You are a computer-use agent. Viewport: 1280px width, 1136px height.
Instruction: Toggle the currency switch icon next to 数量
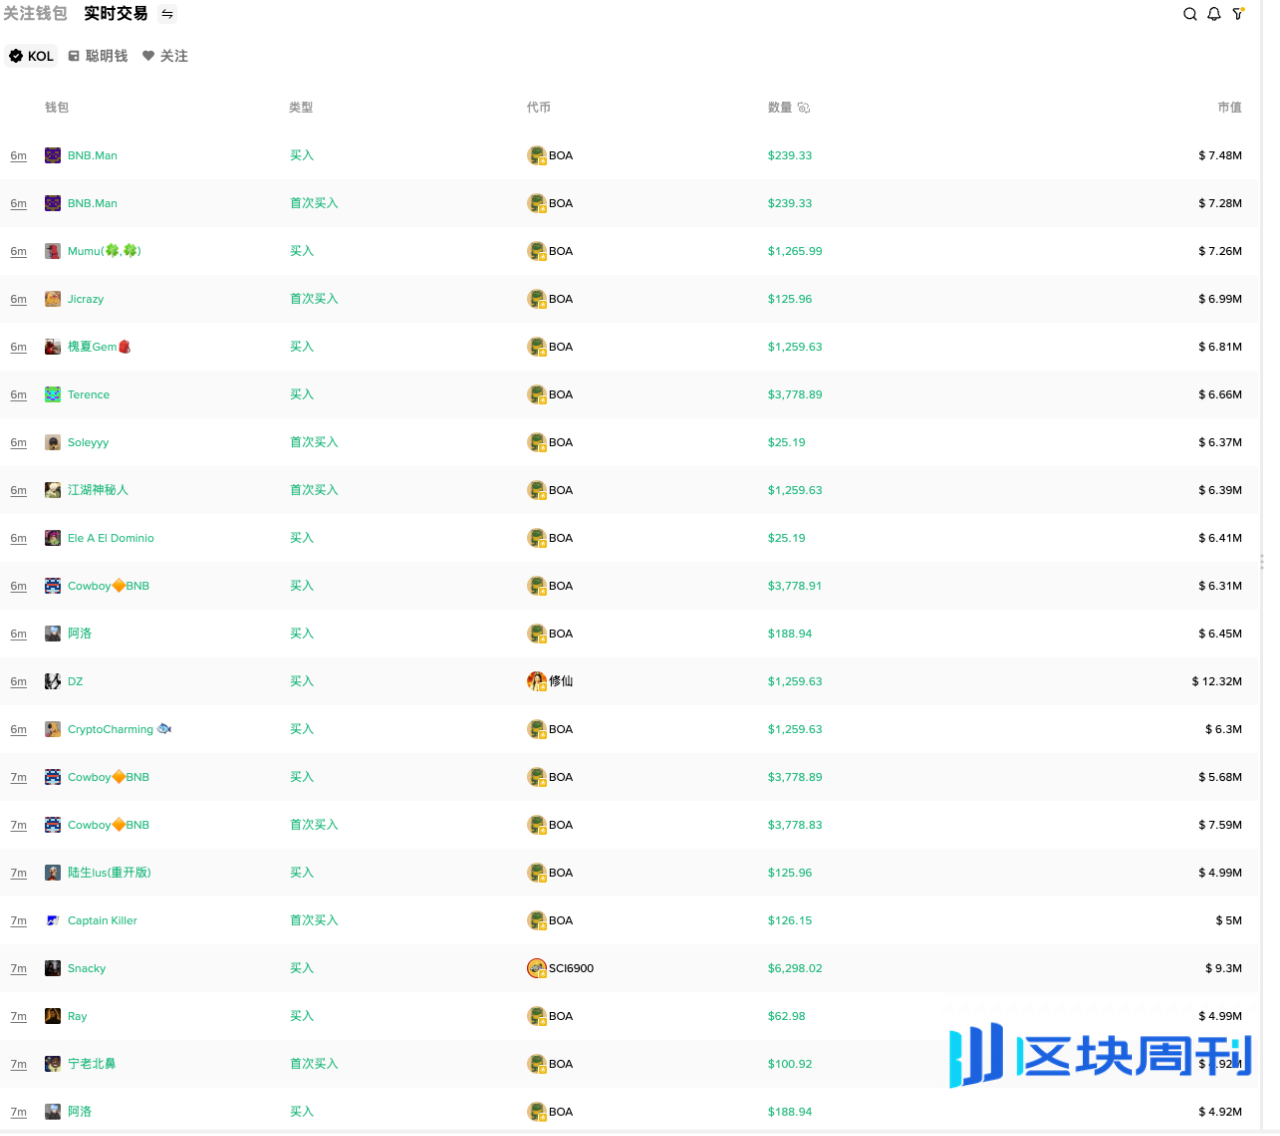[804, 108]
